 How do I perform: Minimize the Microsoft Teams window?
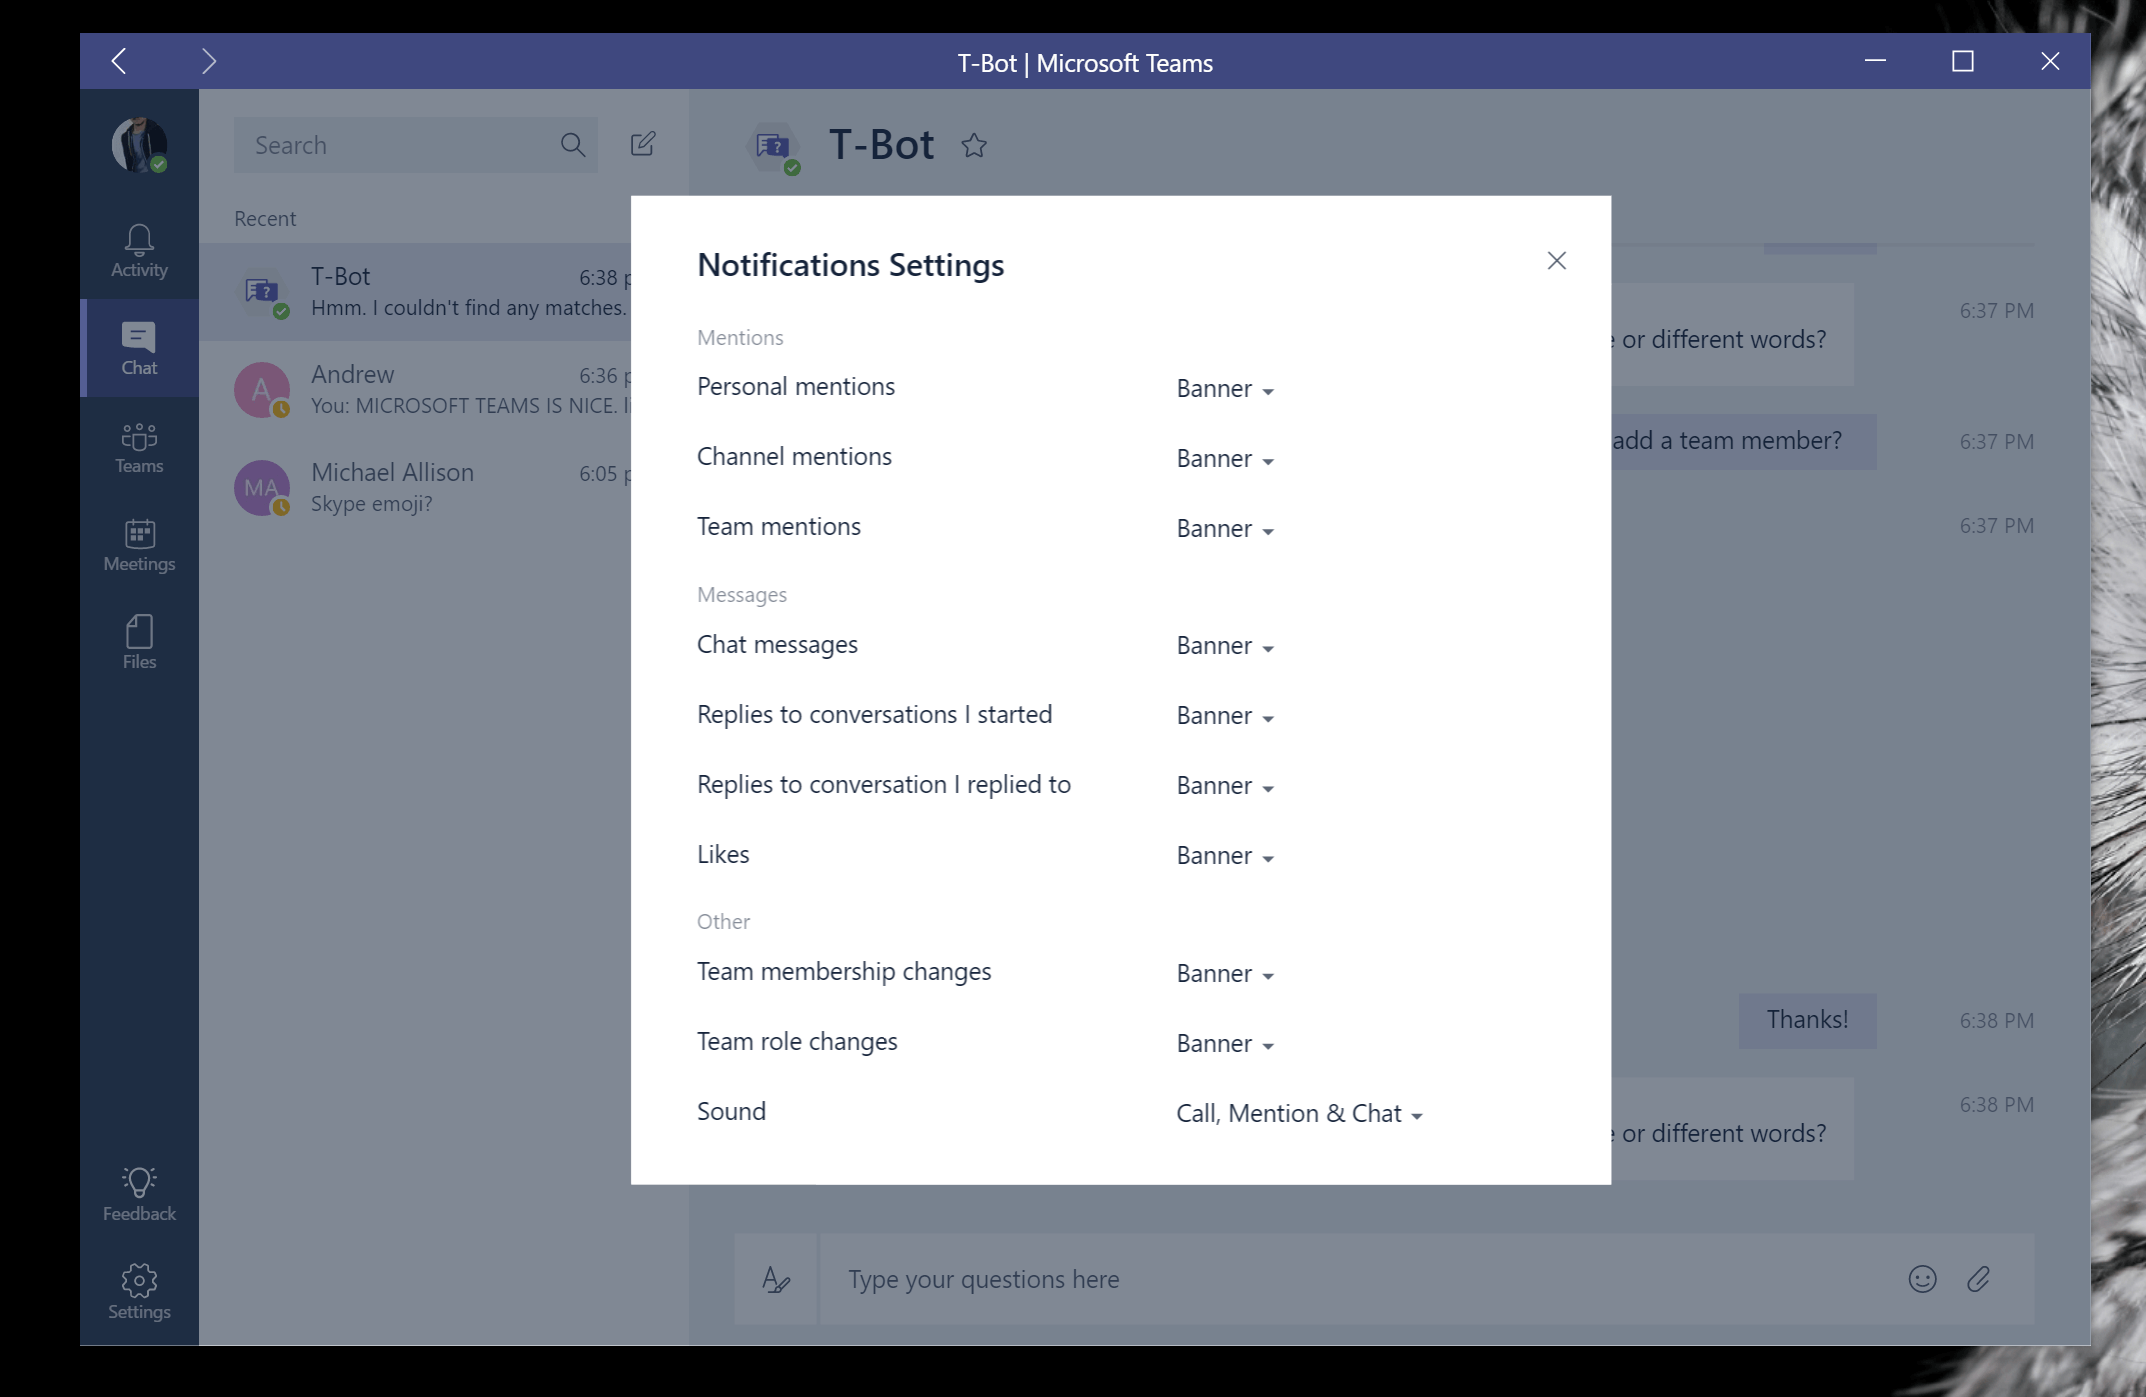[1875, 62]
